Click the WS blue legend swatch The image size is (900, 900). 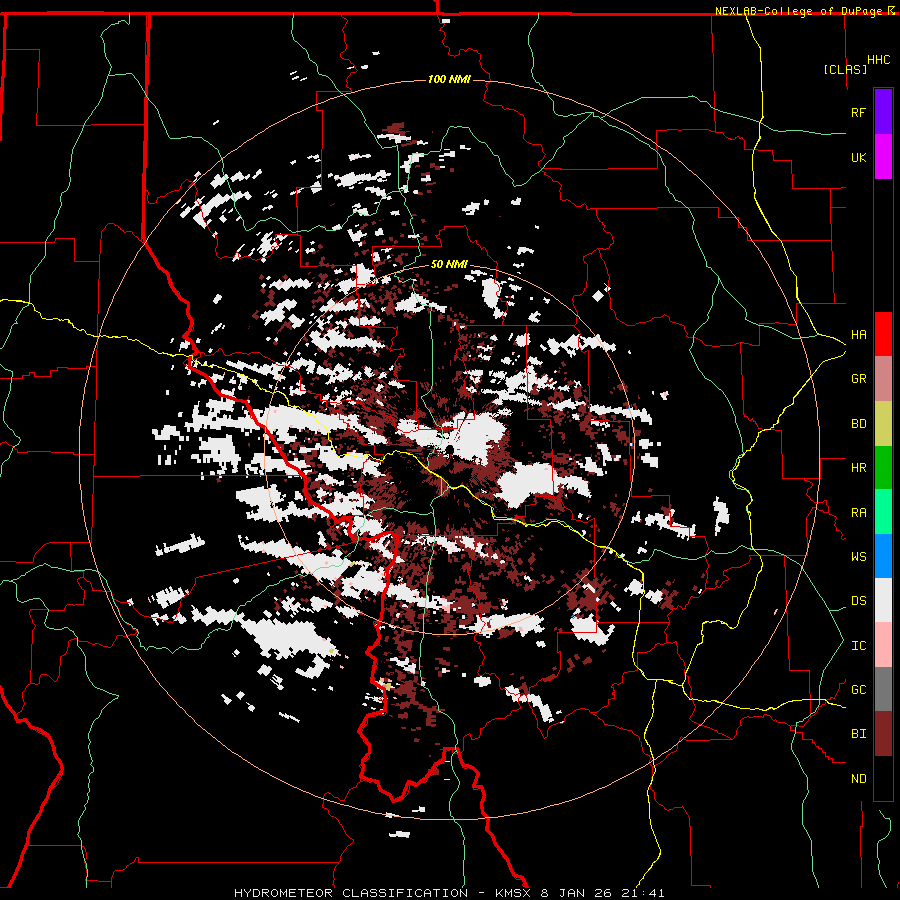pos(883,556)
